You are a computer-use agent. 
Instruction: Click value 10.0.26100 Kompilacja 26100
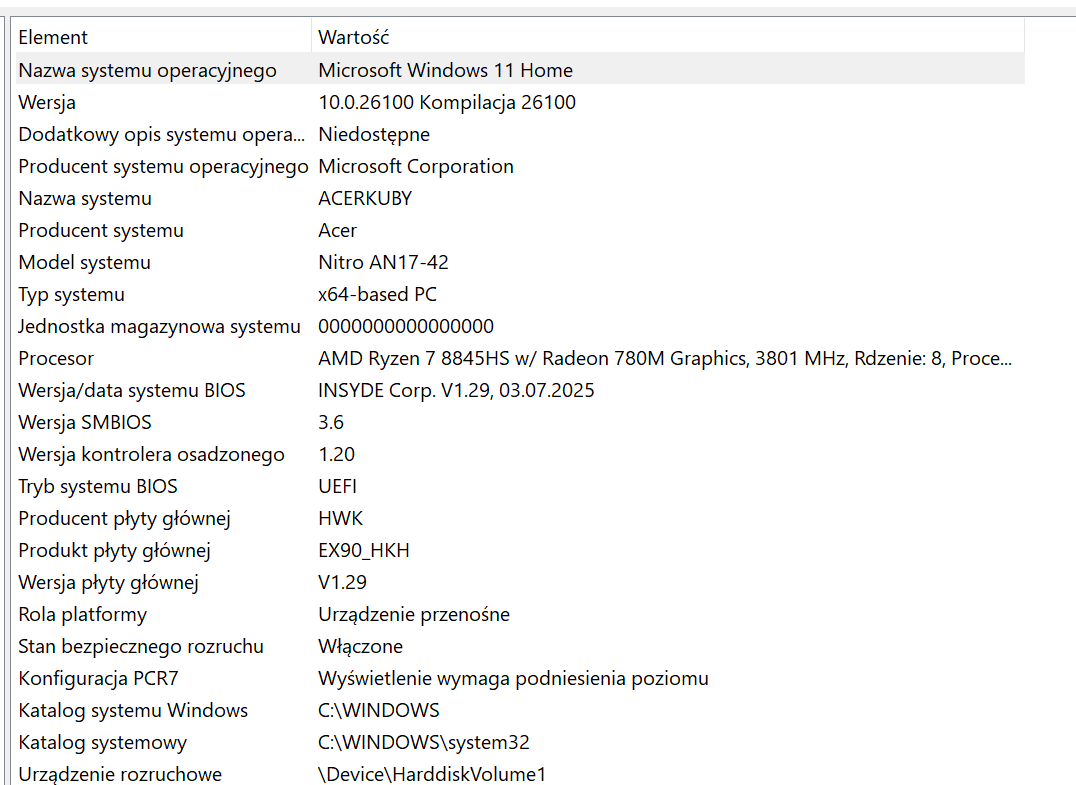click(x=447, y=102)
